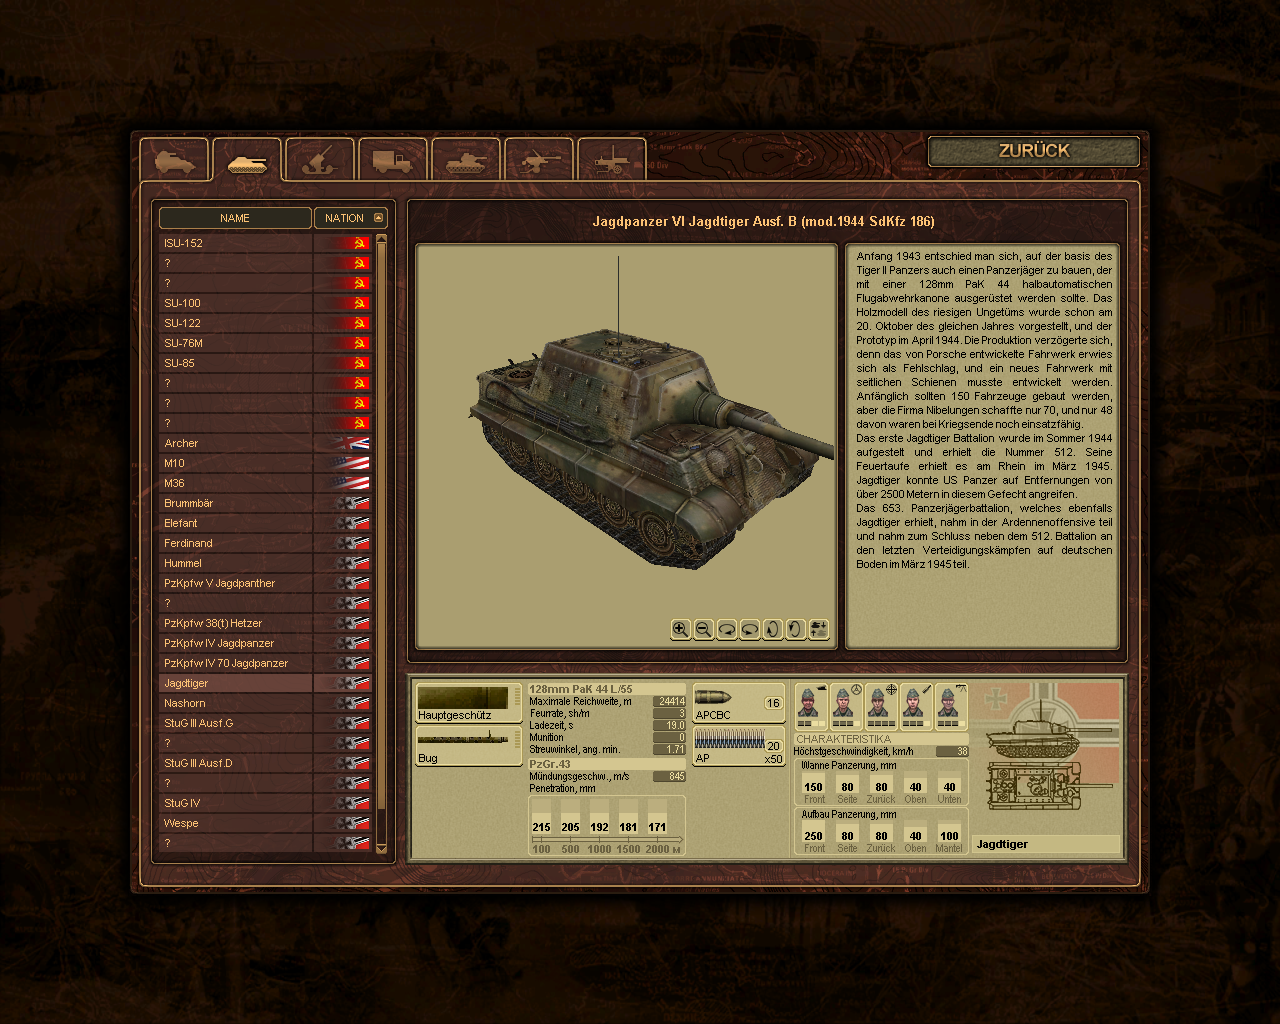
Task: Rotate tank model horizontally with first rotate icon
Action: [x=727, y=629]
